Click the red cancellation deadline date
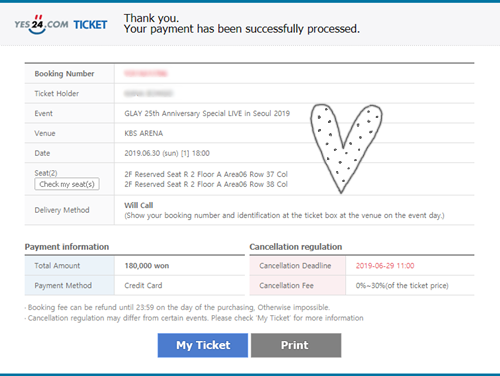The height and width of the screenshot is (376, 500). [x=385, y=266]
